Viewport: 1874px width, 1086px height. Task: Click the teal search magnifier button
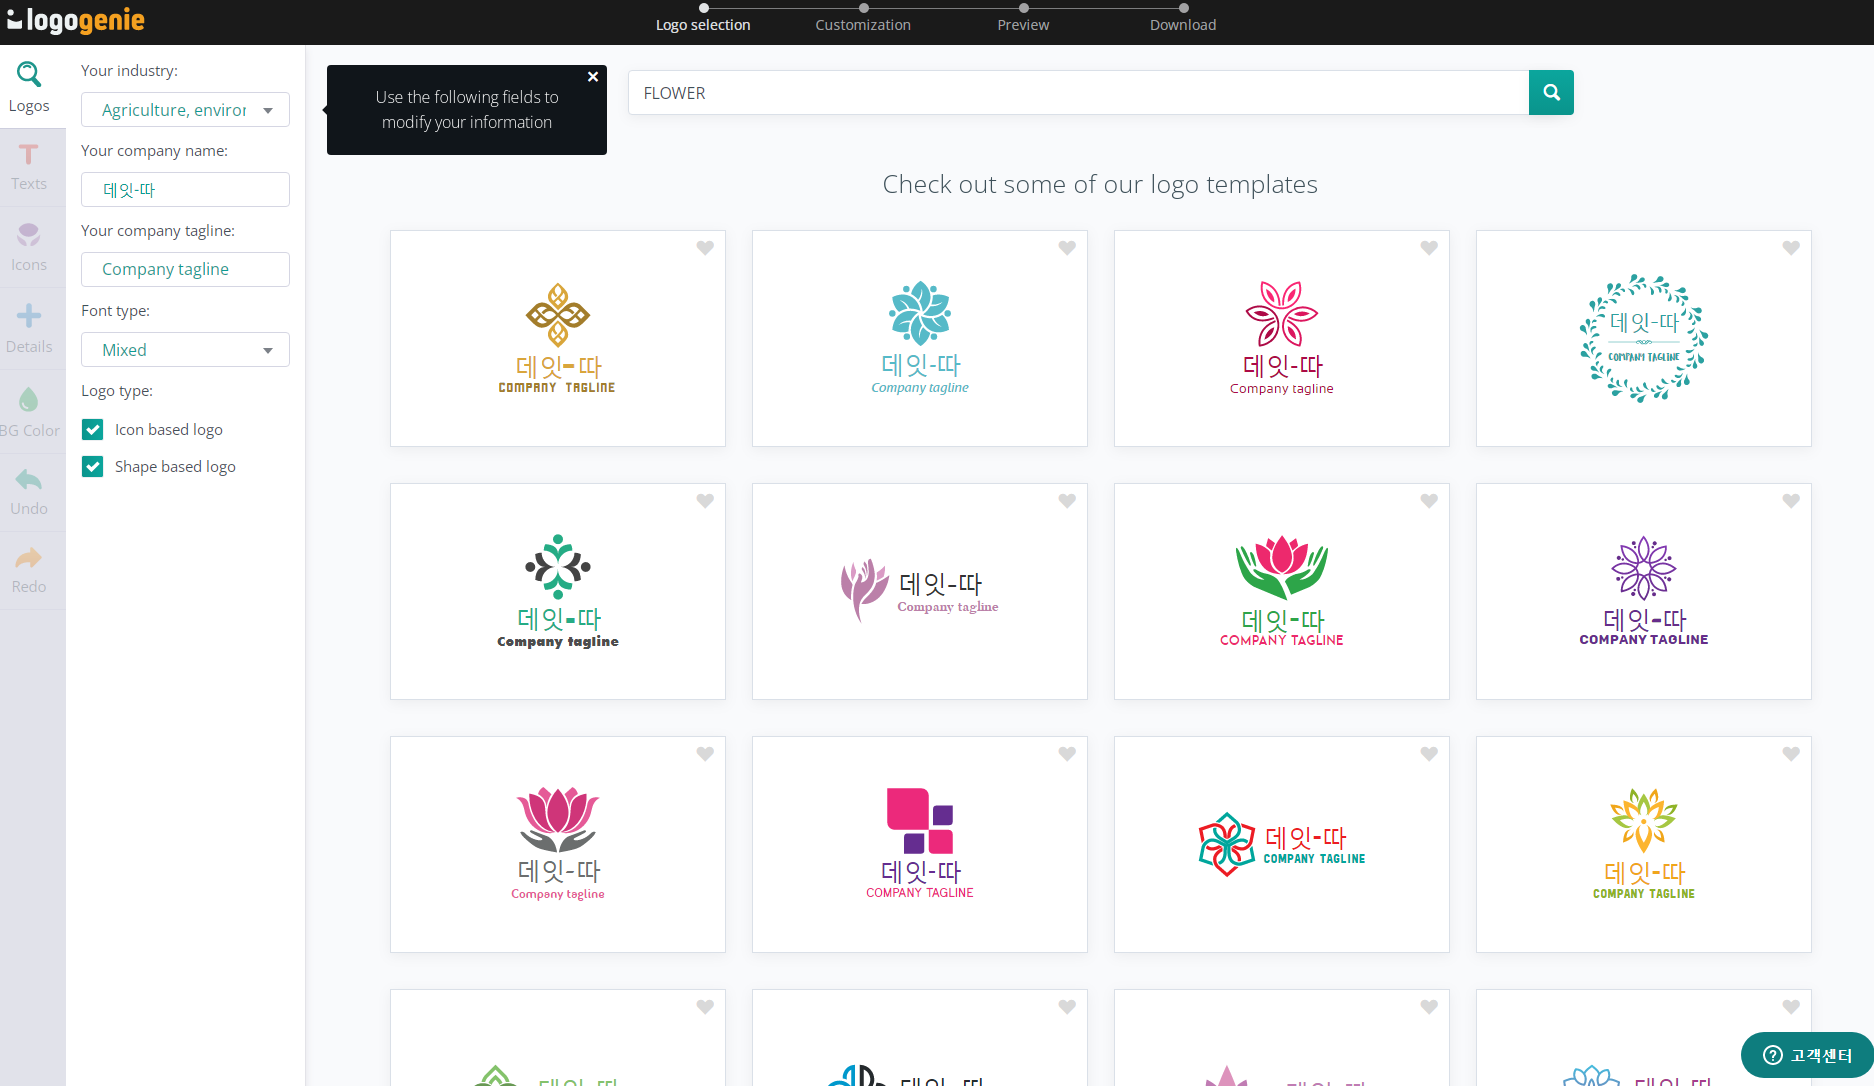[x=1551, y=93]
